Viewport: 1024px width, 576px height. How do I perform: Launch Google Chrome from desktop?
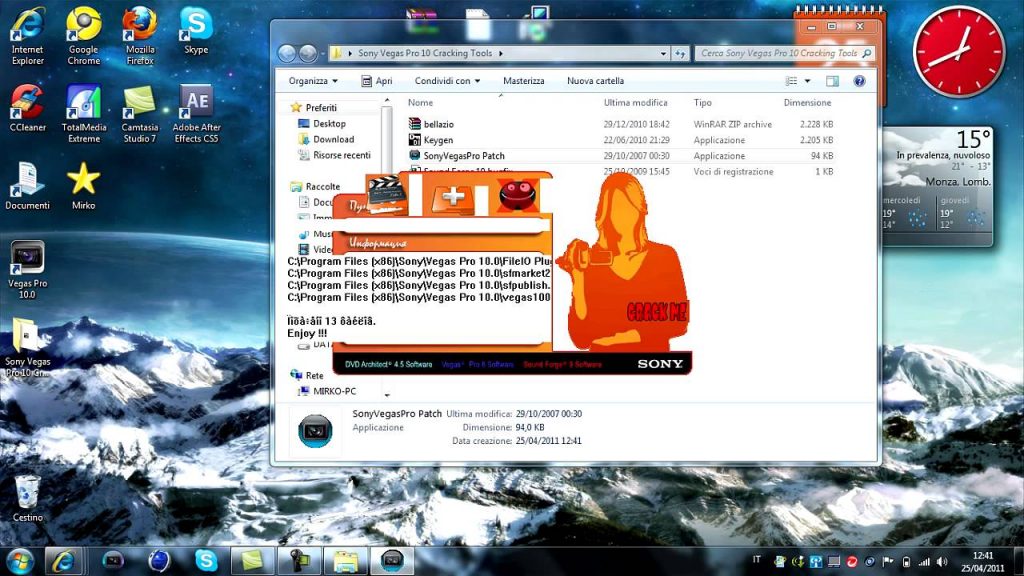tap(84, 36)
